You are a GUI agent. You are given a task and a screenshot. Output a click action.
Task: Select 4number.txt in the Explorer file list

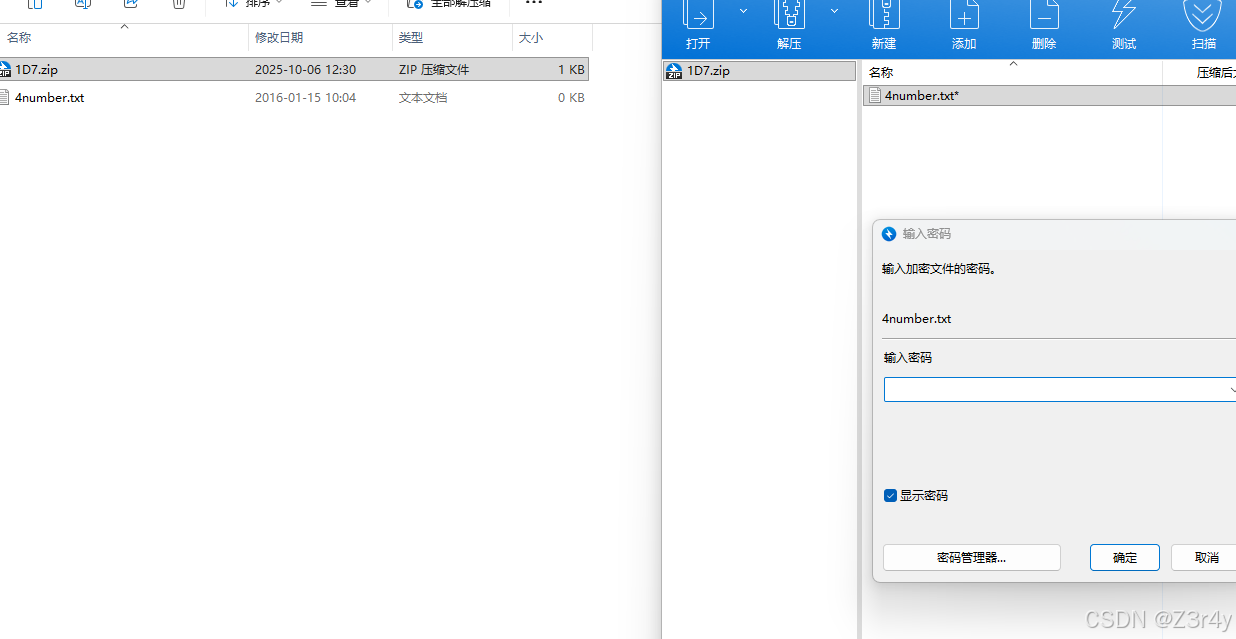coord(294,97)
